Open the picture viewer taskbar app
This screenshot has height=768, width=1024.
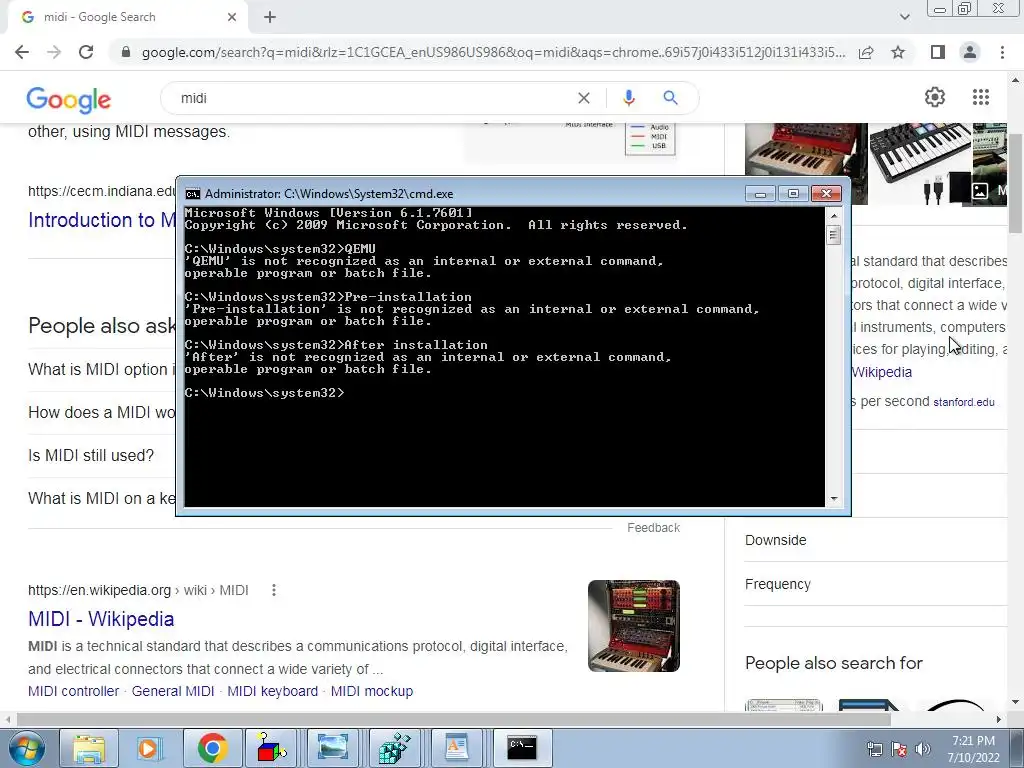coord(334,748)
